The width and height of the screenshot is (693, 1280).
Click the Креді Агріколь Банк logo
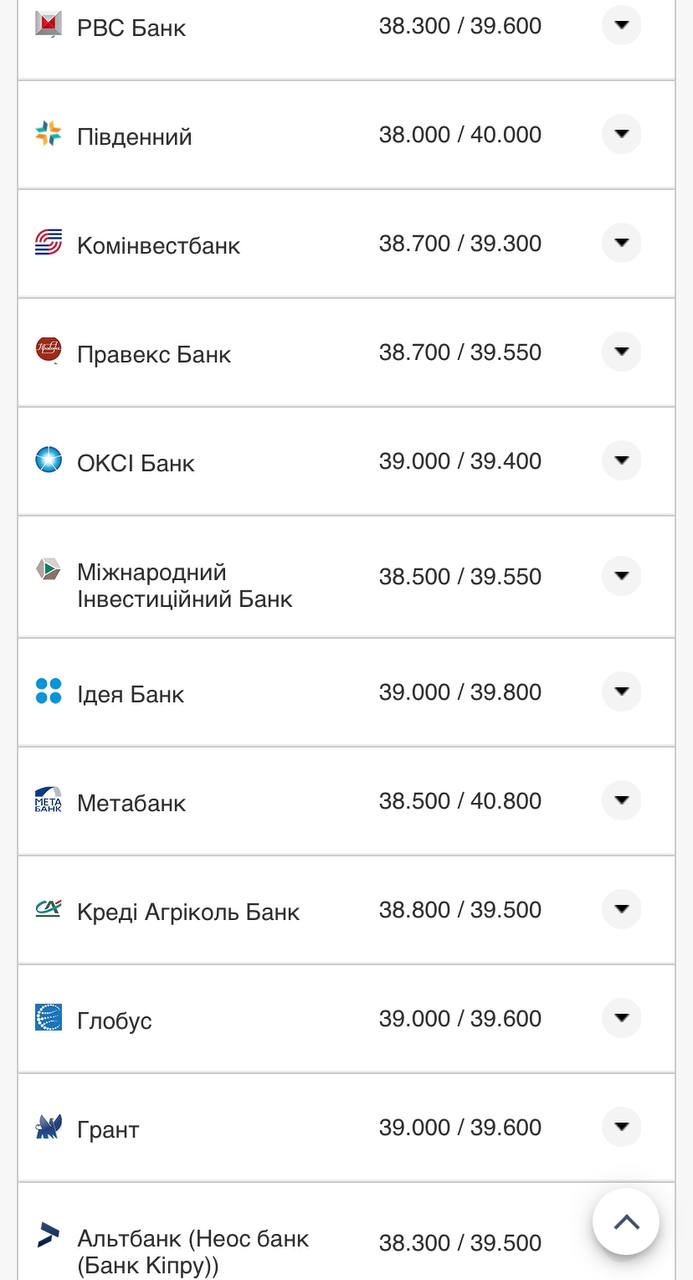click(48, 909)
